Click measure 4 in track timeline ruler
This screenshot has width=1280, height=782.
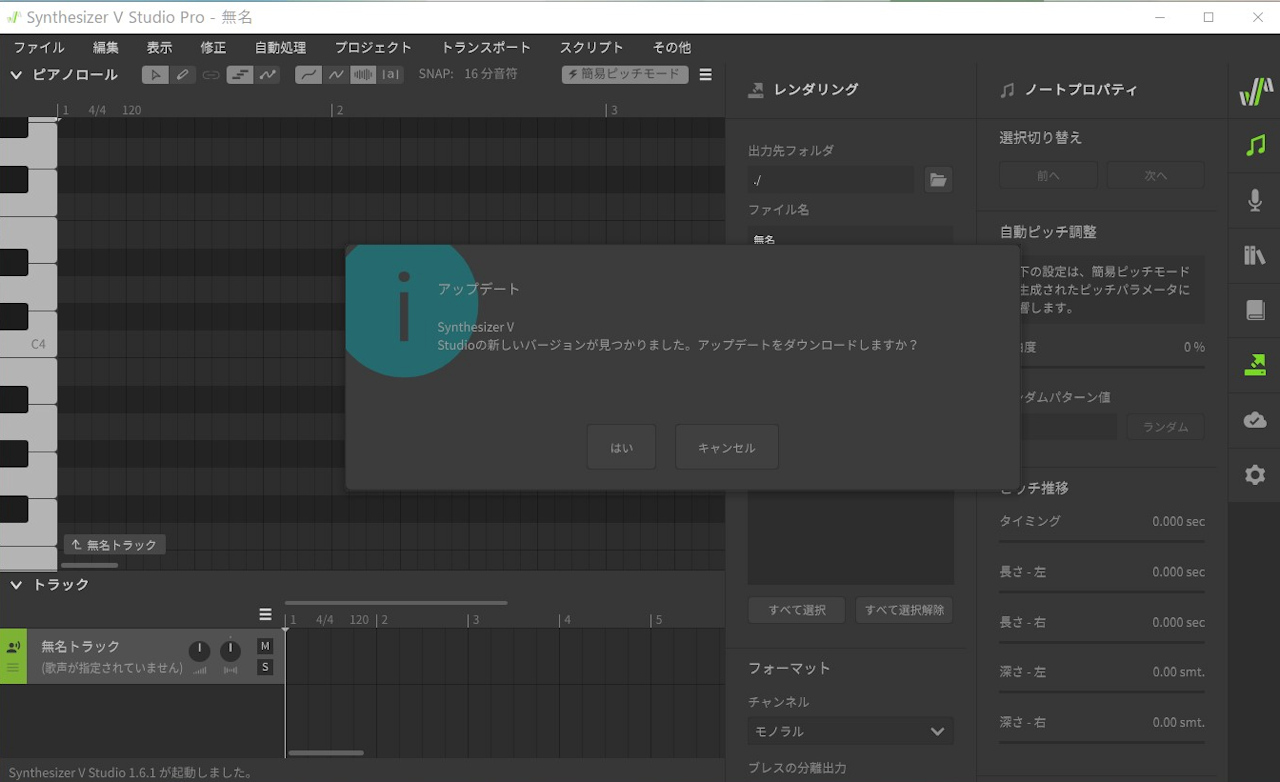coord(566,620)
